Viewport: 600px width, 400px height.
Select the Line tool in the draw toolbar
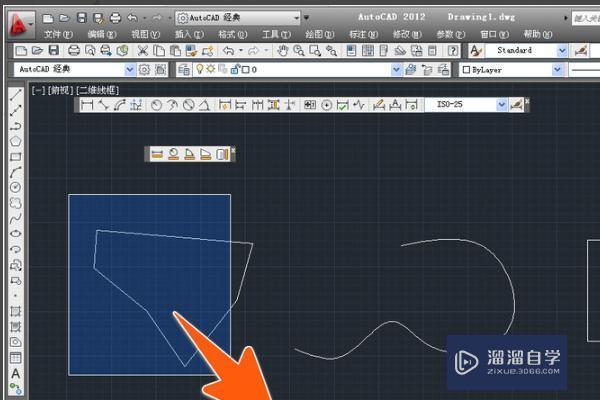tap(15, 95)
